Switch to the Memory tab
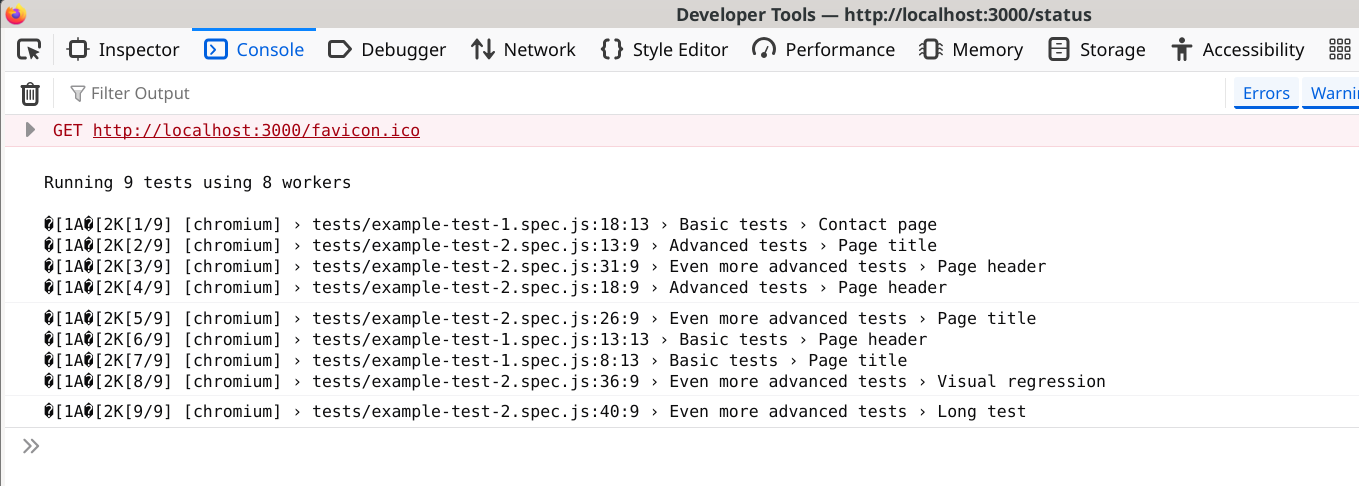The height and width of the screenshot is (486, 1359). (x=971, y=49)
